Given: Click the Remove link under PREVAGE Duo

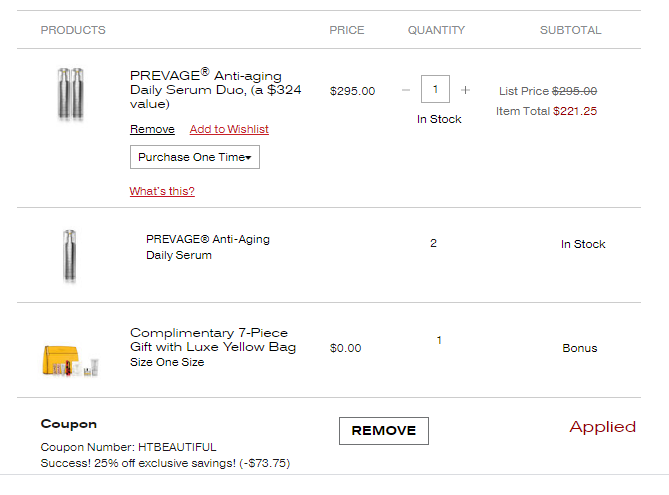Looking at the screenshot, I should [152, 129].
